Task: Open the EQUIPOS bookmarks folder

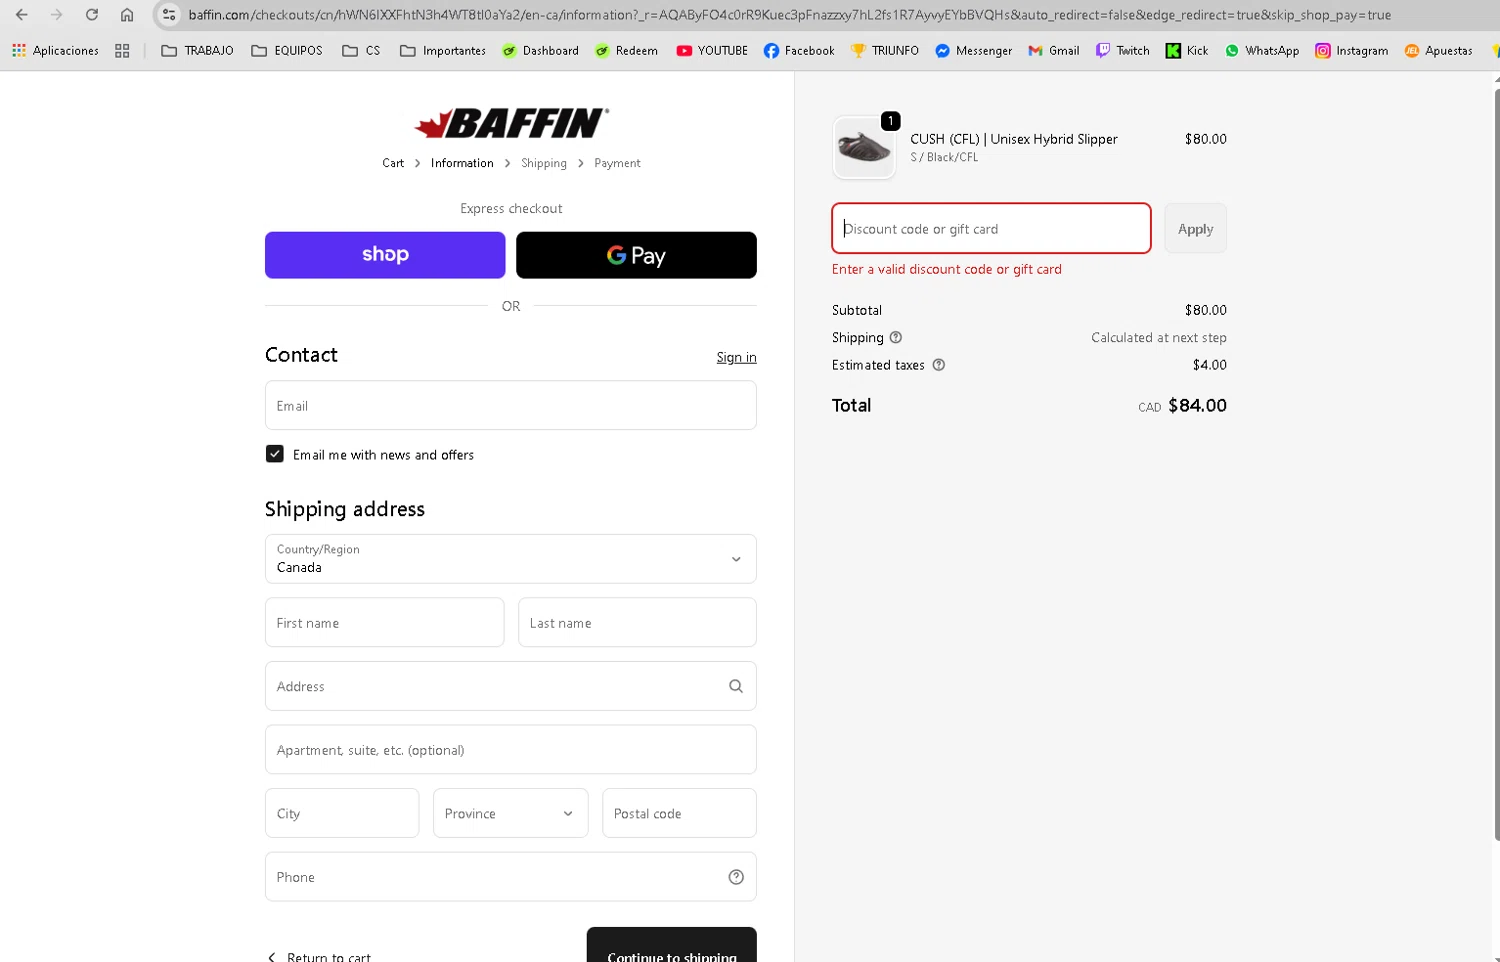Action: tap(287, 50)
